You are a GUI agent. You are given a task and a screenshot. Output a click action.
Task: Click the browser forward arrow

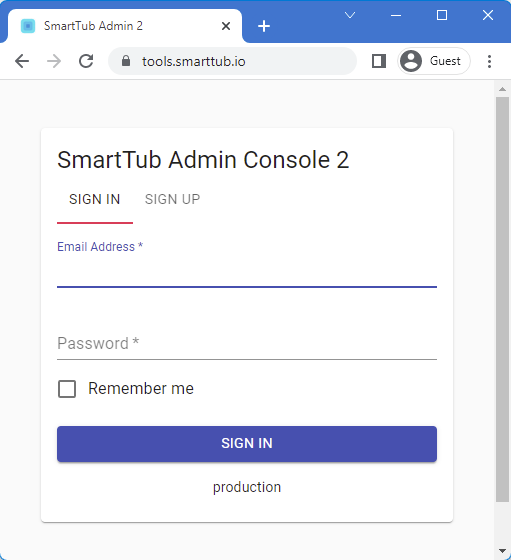coord(54,61)
